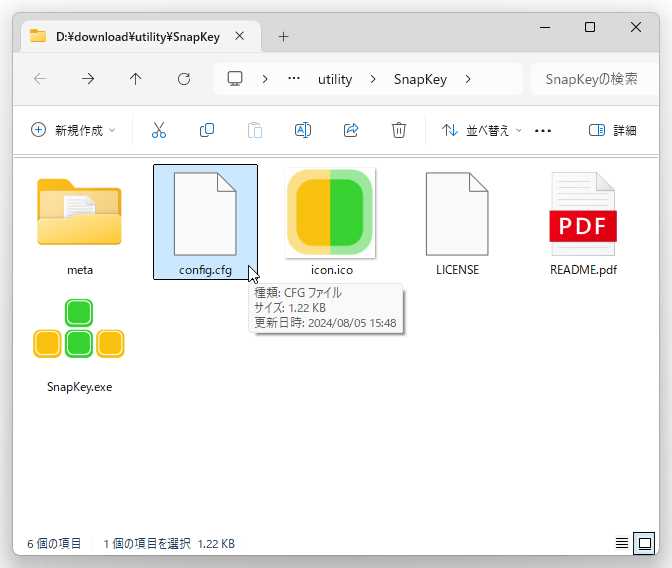Click the meta folder name label
The image size is (672, 568).
click(80, 270)
